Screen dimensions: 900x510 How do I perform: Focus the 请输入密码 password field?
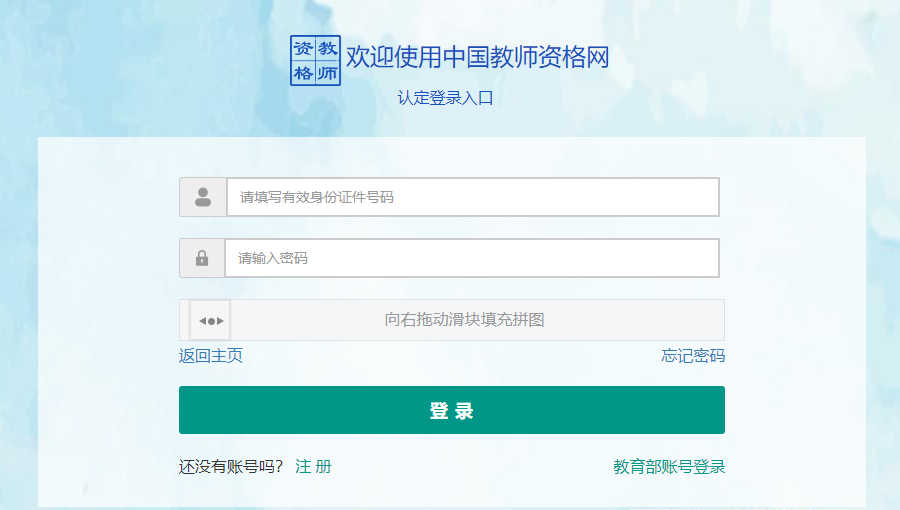[471, 258]
